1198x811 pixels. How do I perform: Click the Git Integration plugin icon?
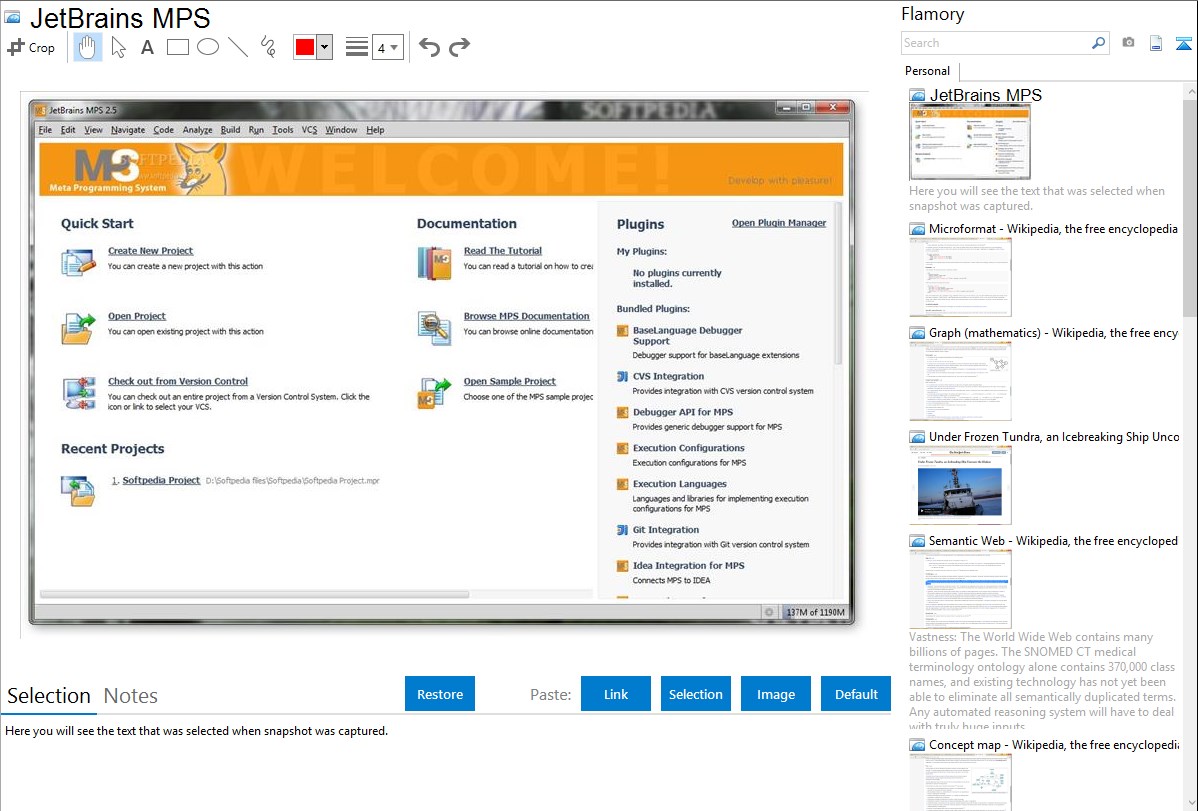coord(622,530)
